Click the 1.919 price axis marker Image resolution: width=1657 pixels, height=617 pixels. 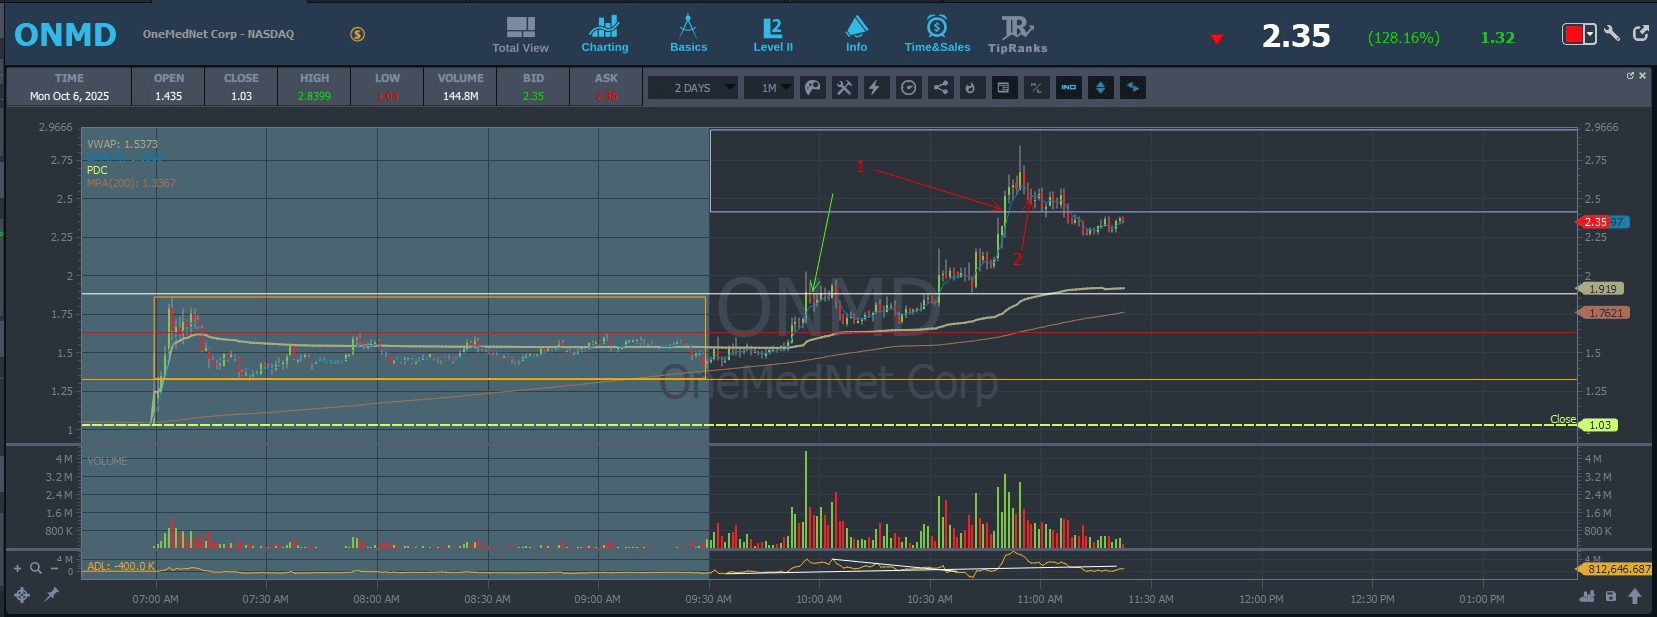1601,289
